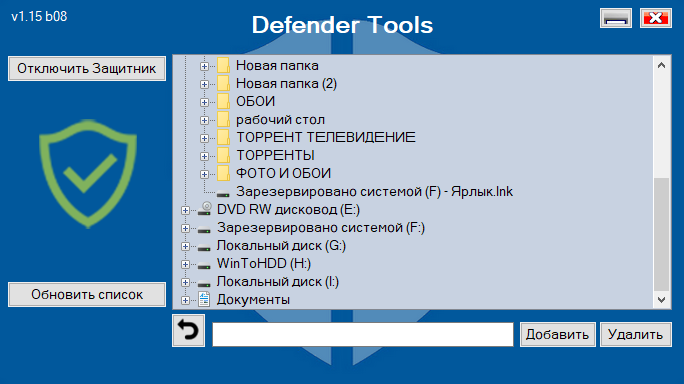This screenshot has width=684, height=384.
Task: Click the Удалить button
Action: (636, 335)
